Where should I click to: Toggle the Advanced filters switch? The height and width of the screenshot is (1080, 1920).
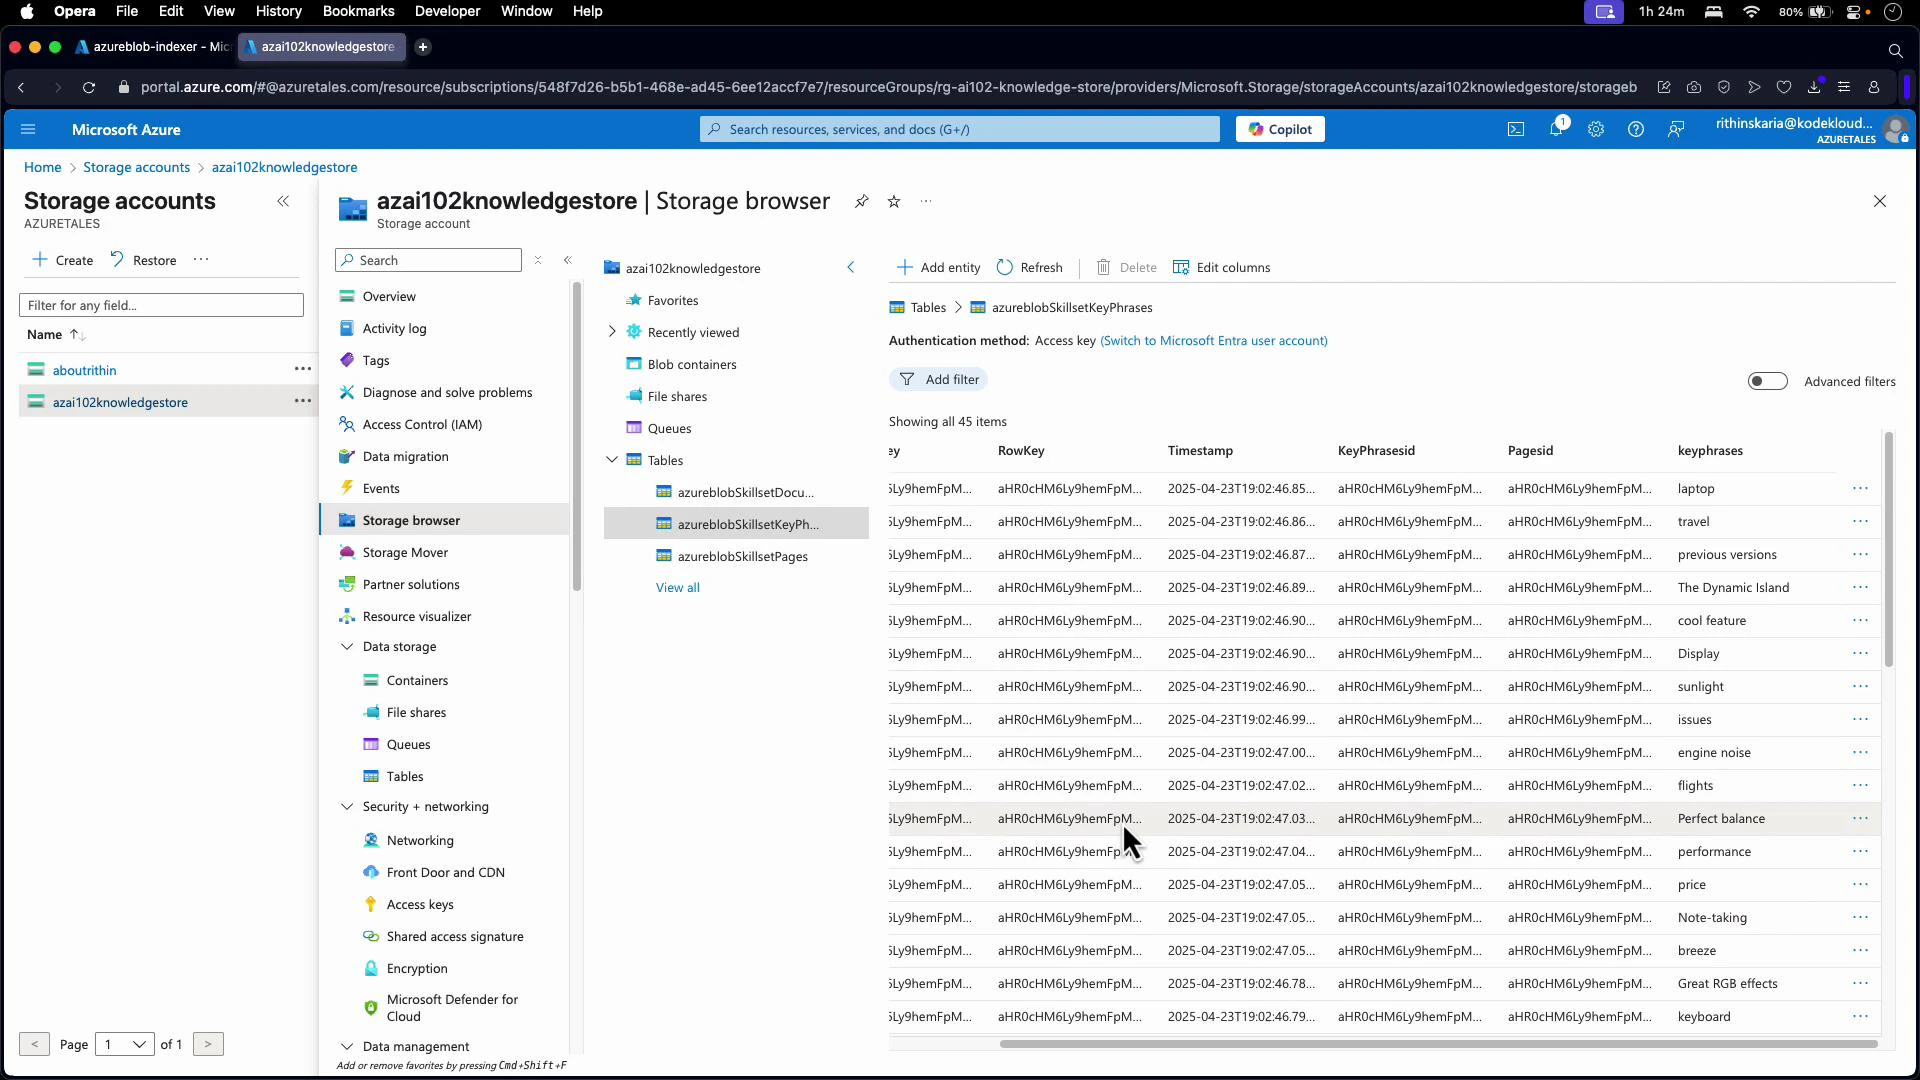[x=1768, y=381]
